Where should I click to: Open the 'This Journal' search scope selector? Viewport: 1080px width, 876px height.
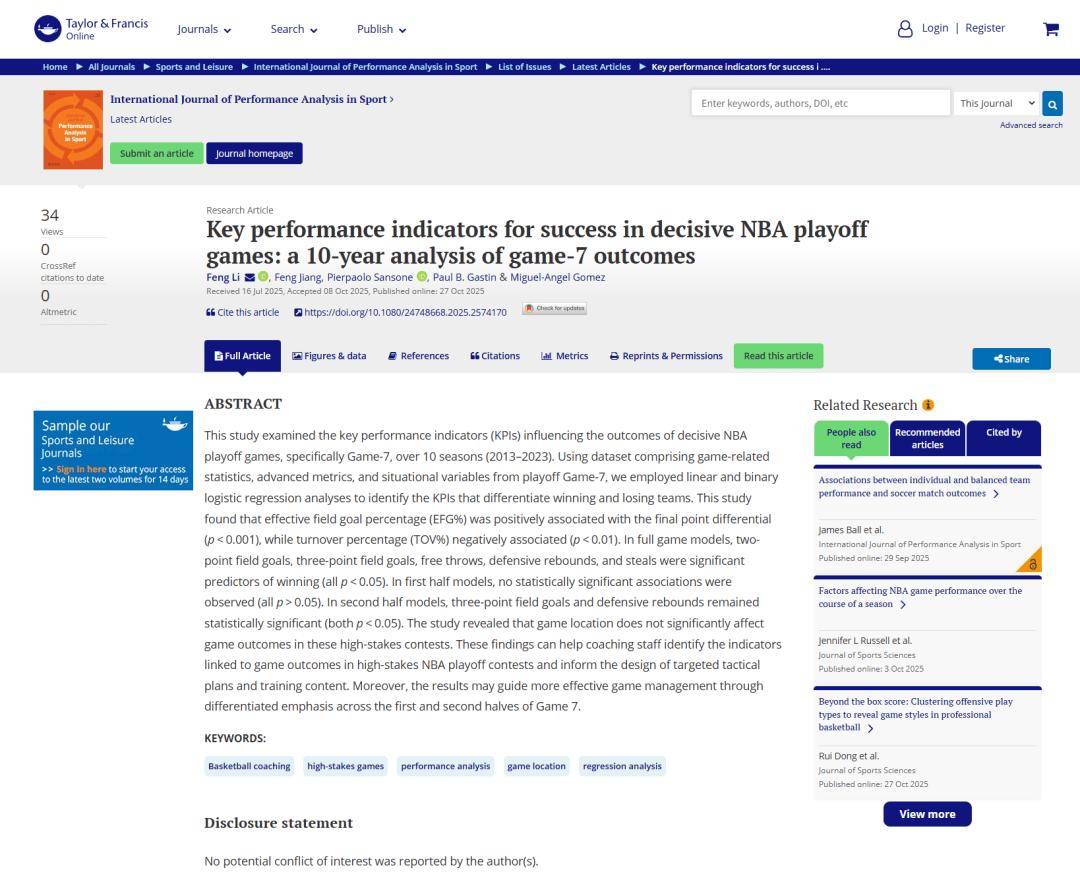[997, 104]
